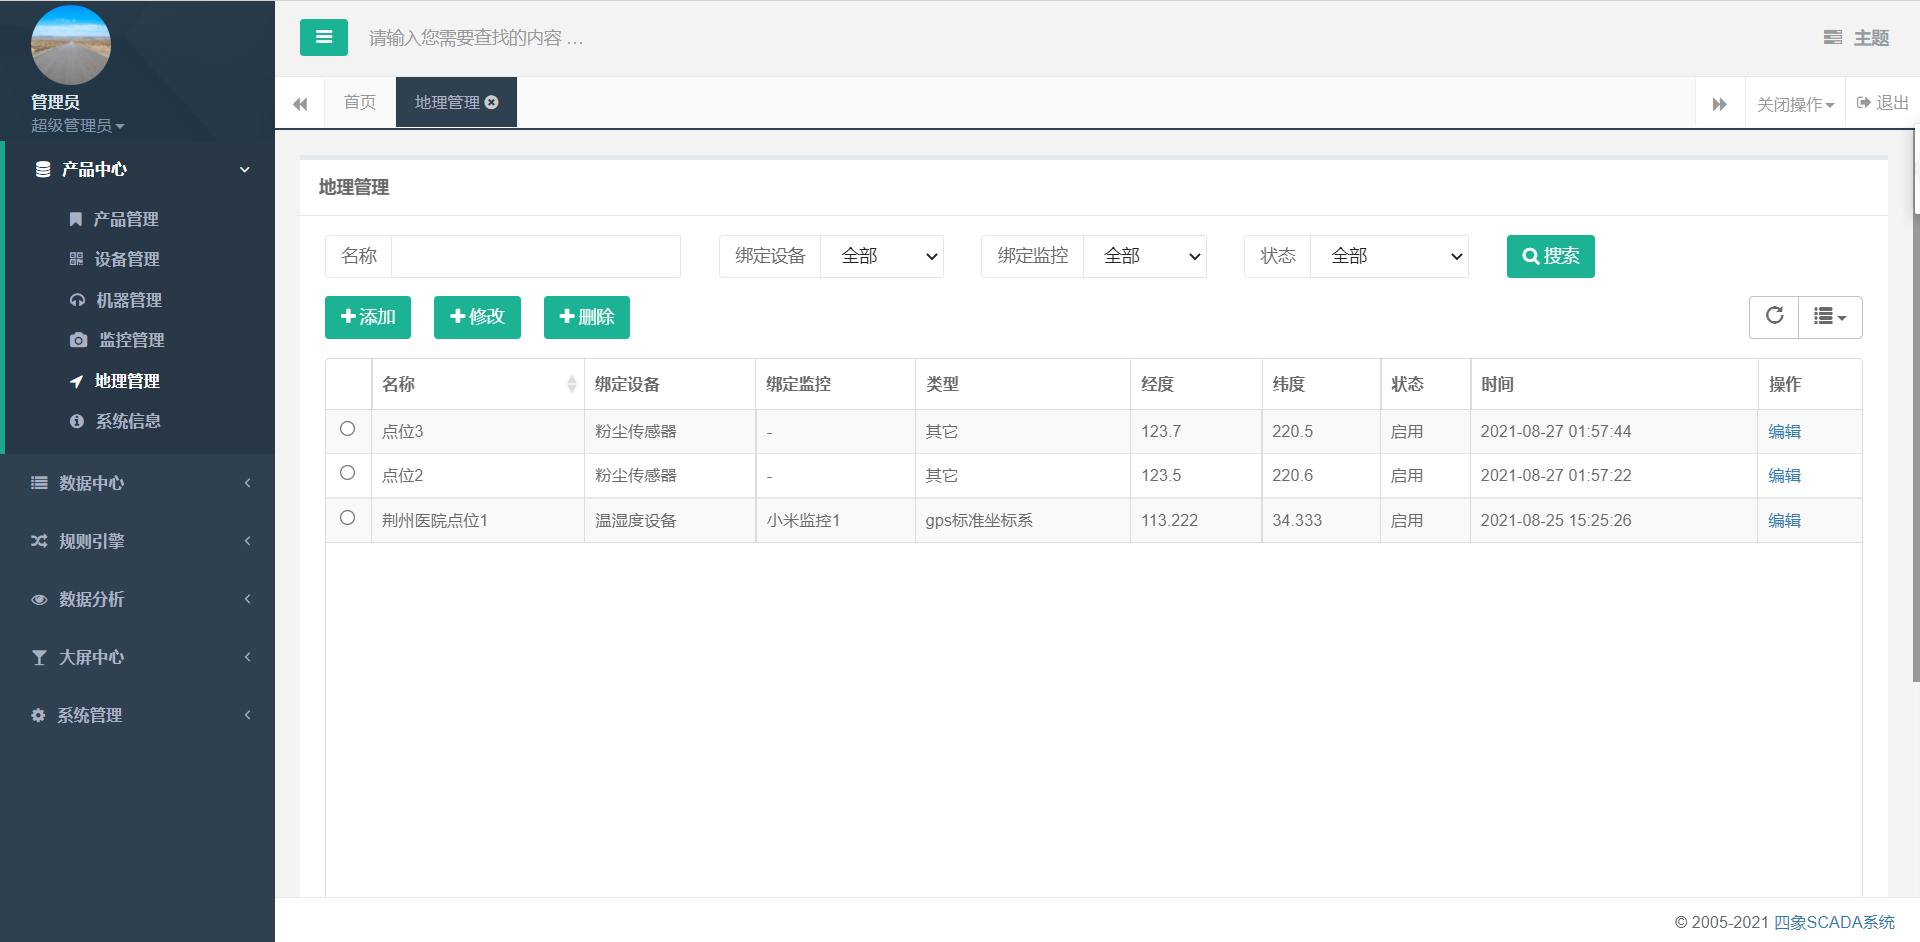Screen dimensions: 1920x942
Task: Select the radio button for 荆州医院点位1
Action: point(347,518)
